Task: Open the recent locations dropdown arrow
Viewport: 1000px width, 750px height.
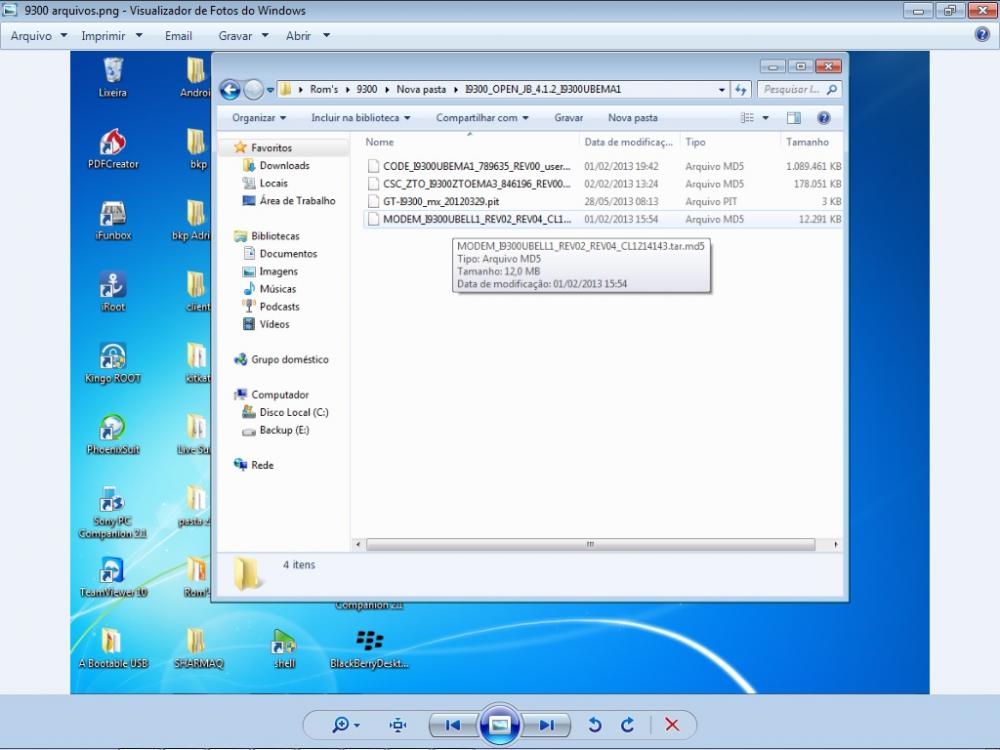Action: (270, 90)
